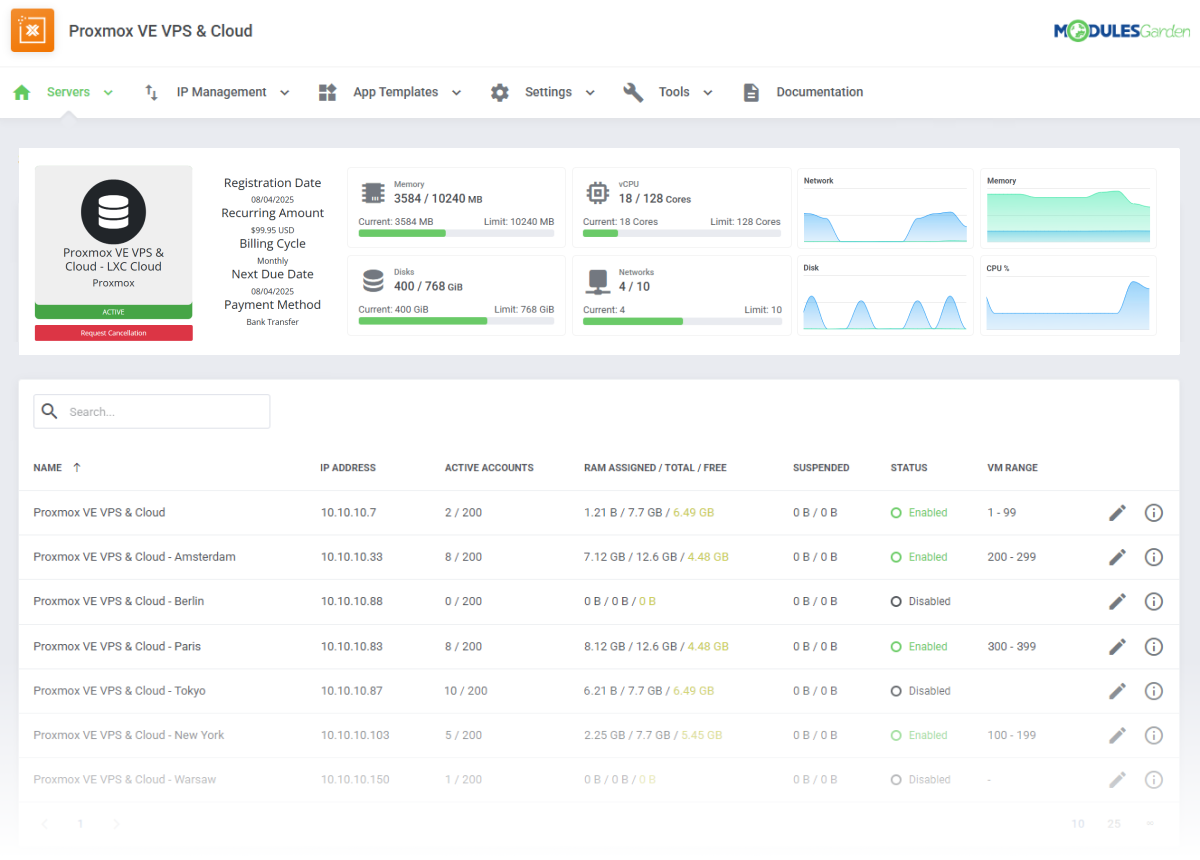The height and width of the screenshot is (860, 1200).
Task: Click the Disks stack icon
Action: coord(373,281)
